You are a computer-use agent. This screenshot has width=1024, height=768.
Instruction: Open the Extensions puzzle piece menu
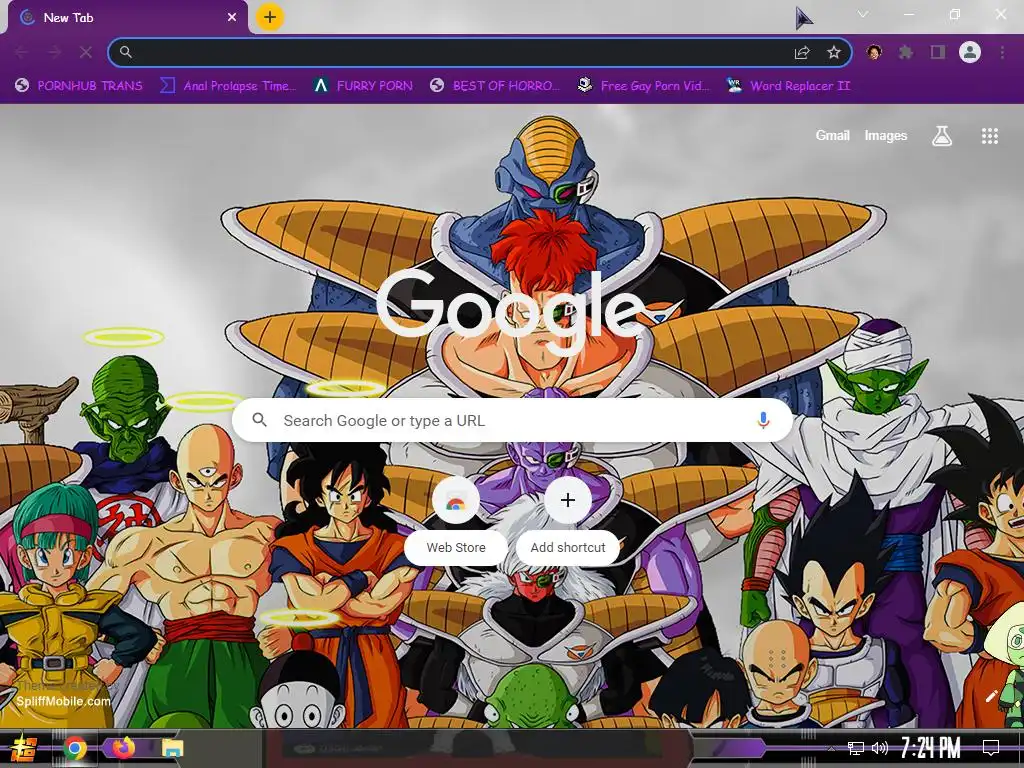pyautogui.click(x=906, y=52)
